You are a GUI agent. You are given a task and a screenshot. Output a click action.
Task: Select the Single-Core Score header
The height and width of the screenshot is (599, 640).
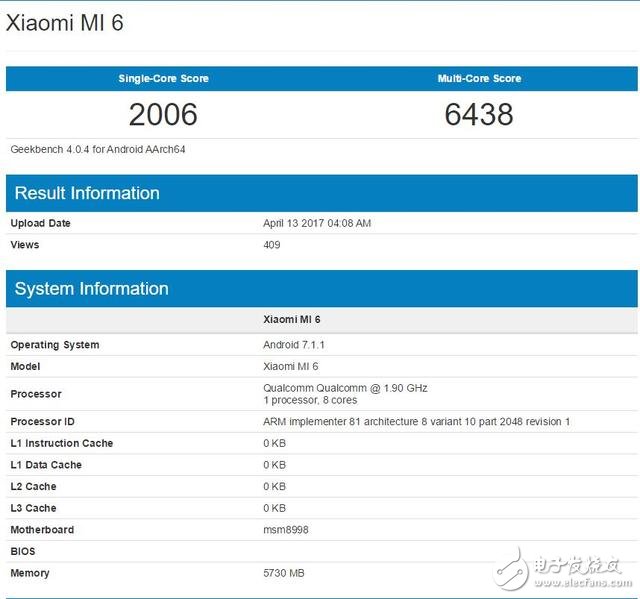(163, 79)
